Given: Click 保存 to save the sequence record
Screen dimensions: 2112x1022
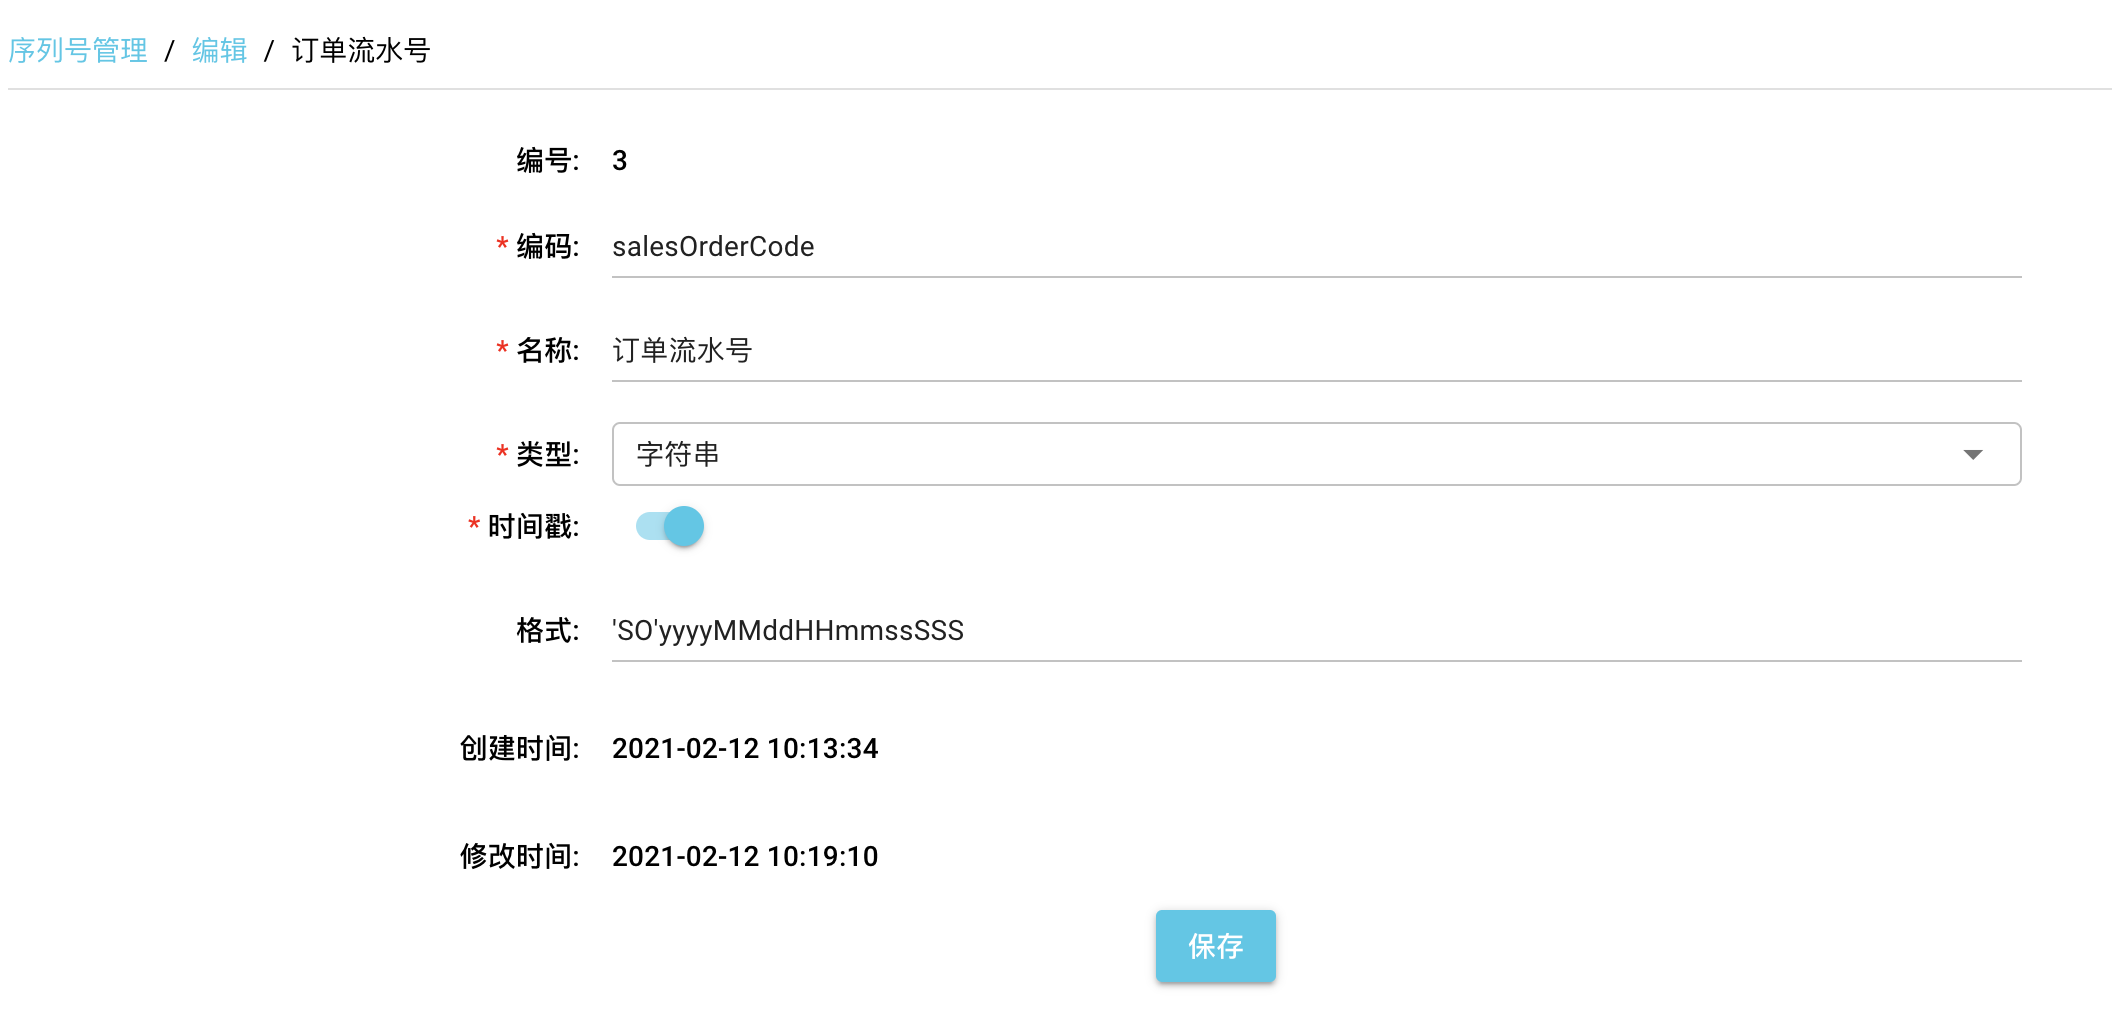Looking at the screenshot, I should (x=1215, y=945).
